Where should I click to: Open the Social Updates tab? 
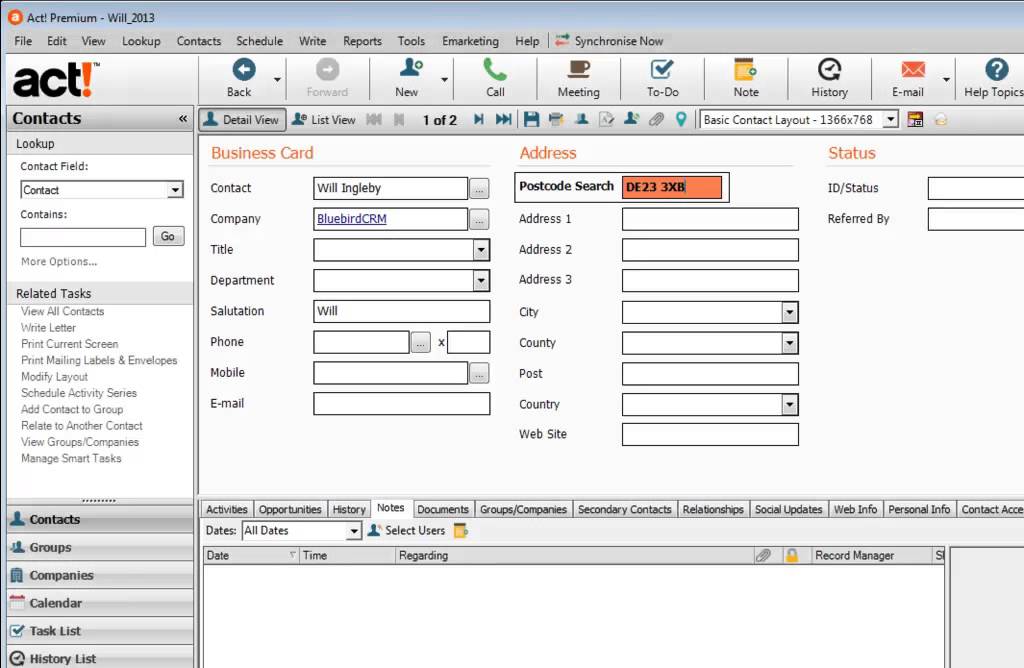point(788,509)
